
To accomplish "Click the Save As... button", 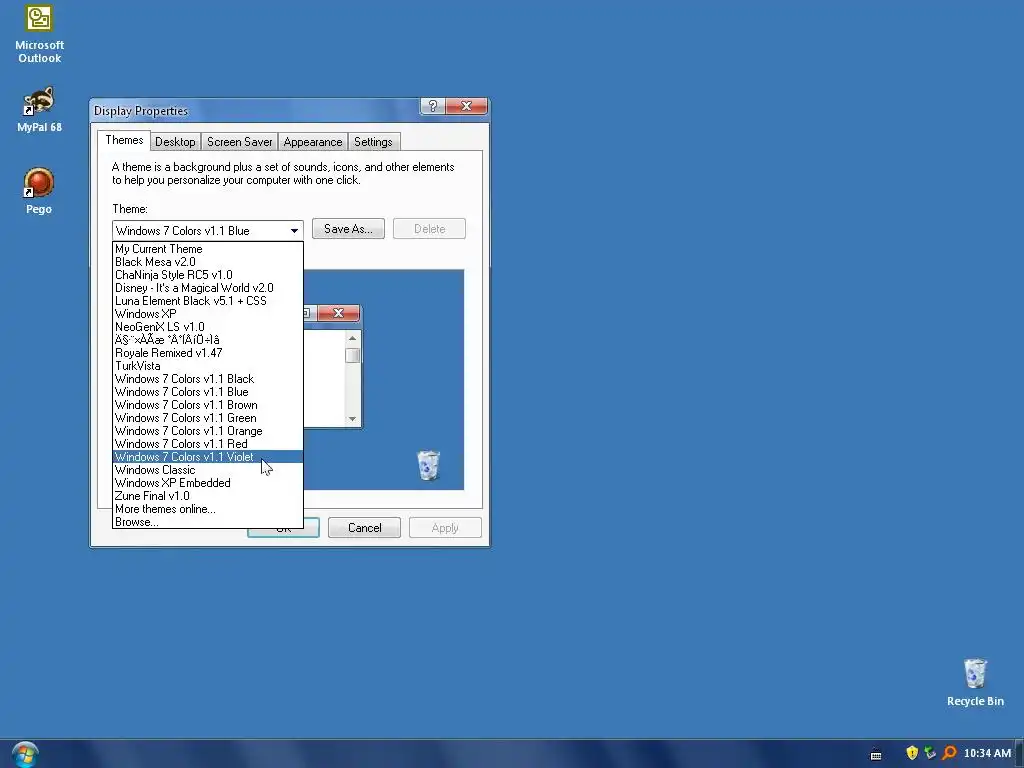I will tap(348, 229).
